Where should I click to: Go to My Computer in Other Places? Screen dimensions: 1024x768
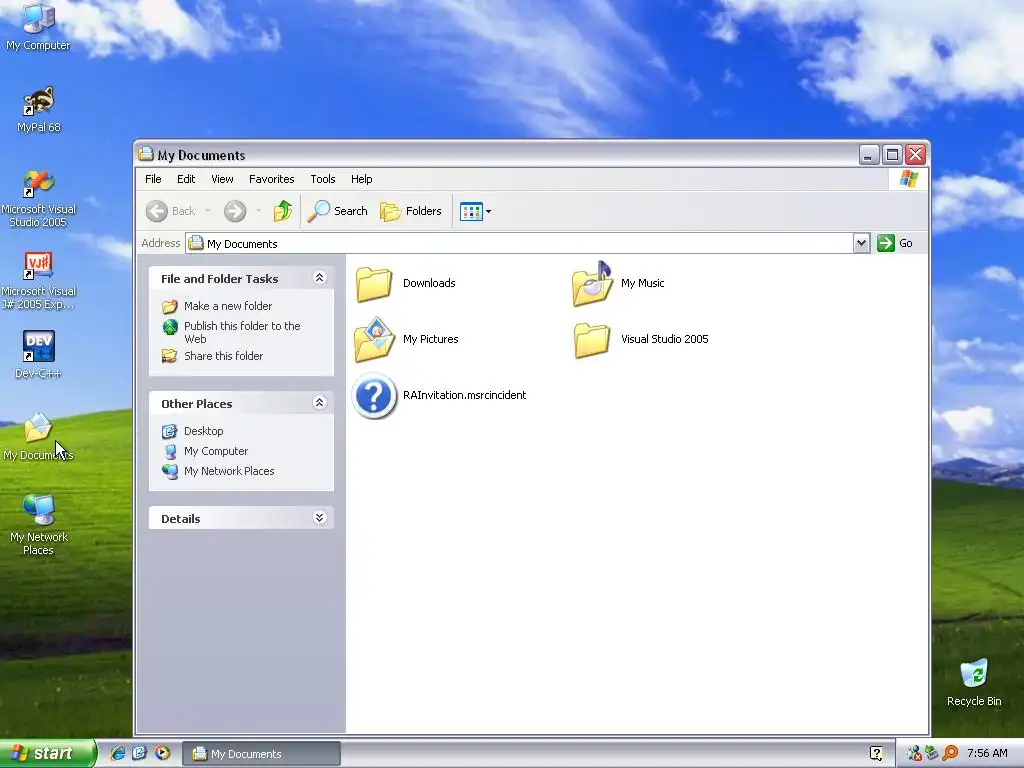coord(216,451)
